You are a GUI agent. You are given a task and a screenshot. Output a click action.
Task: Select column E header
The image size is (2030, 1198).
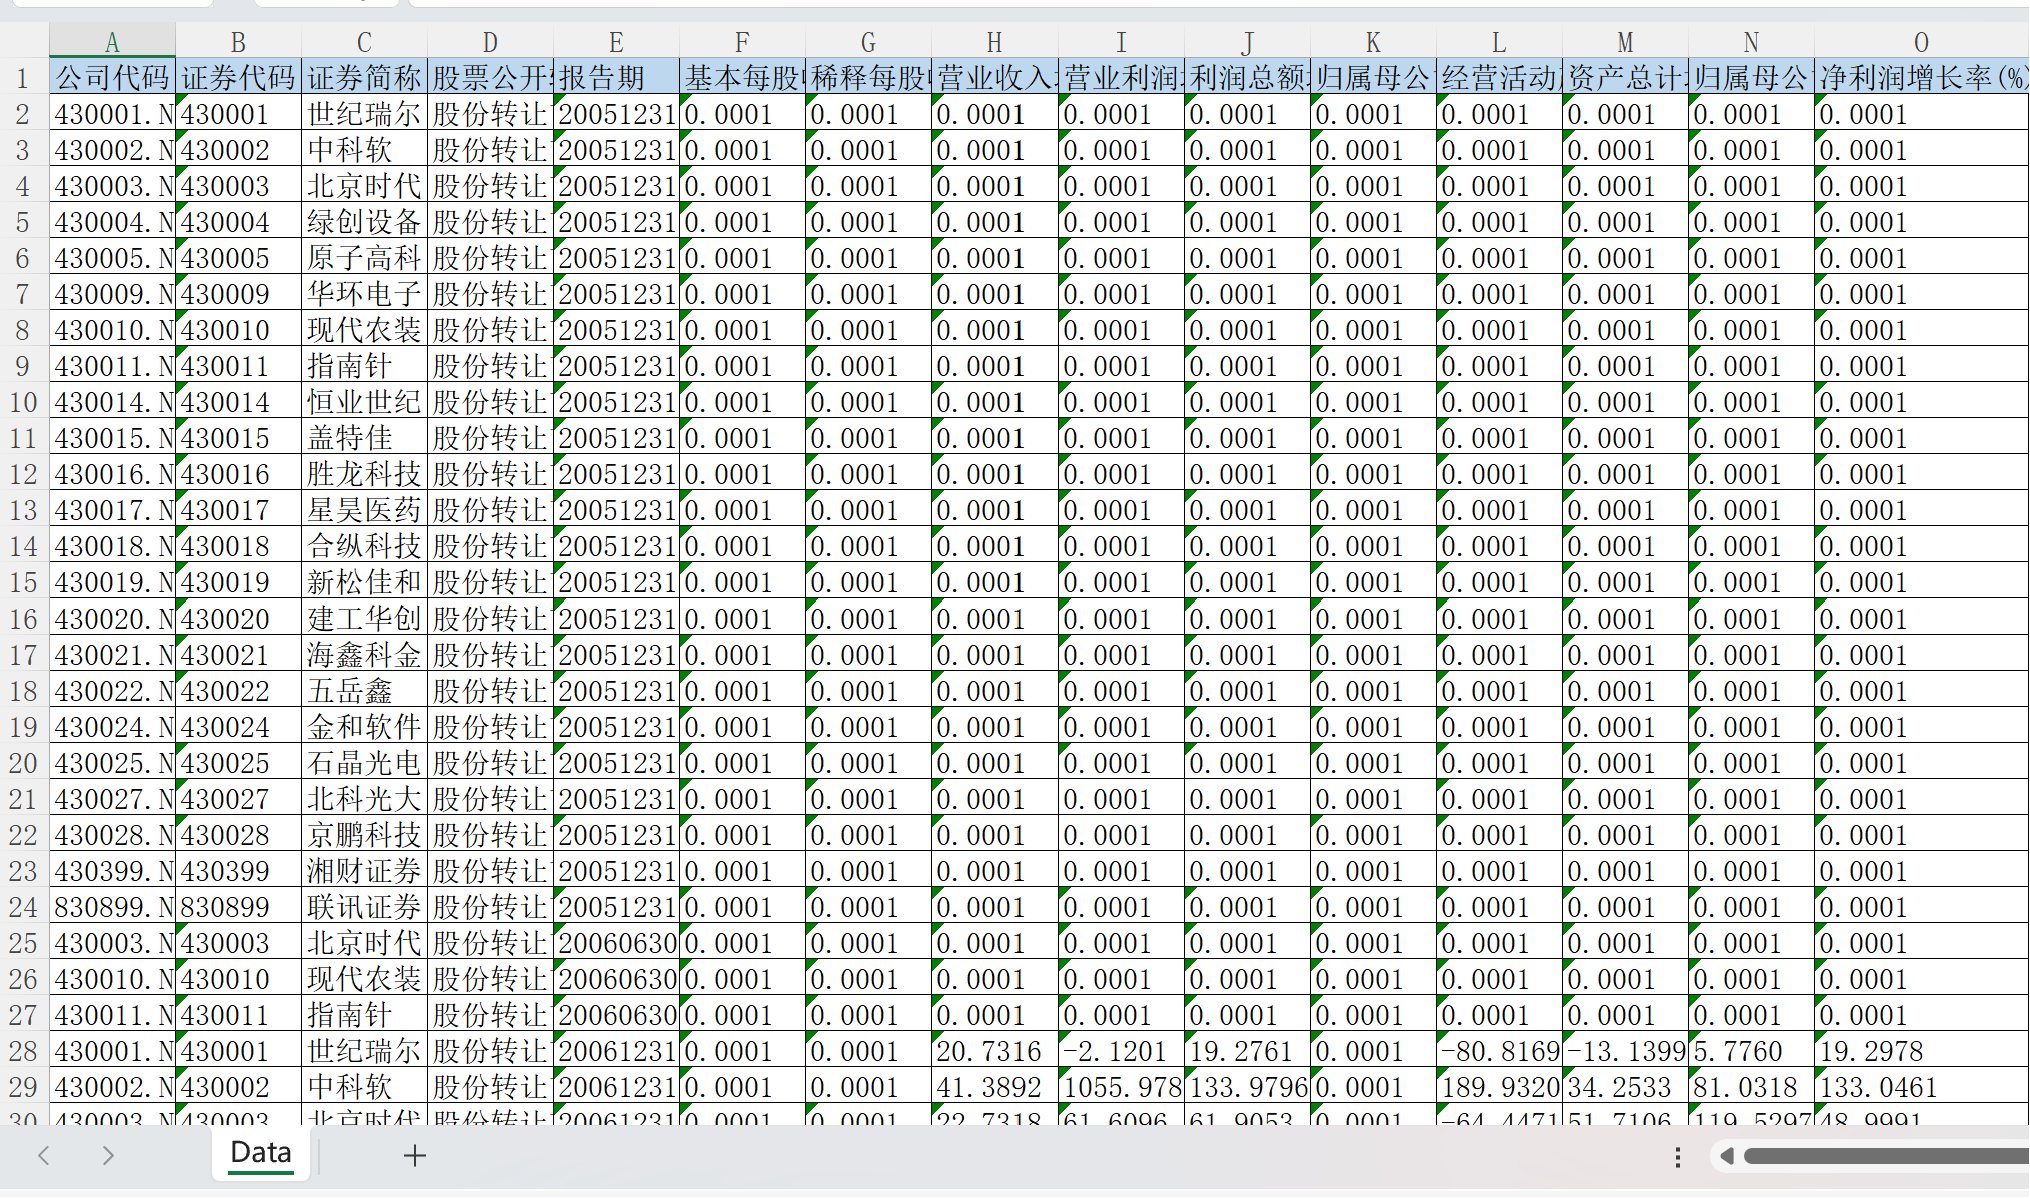pyautogui.click(x=616, y=42)
